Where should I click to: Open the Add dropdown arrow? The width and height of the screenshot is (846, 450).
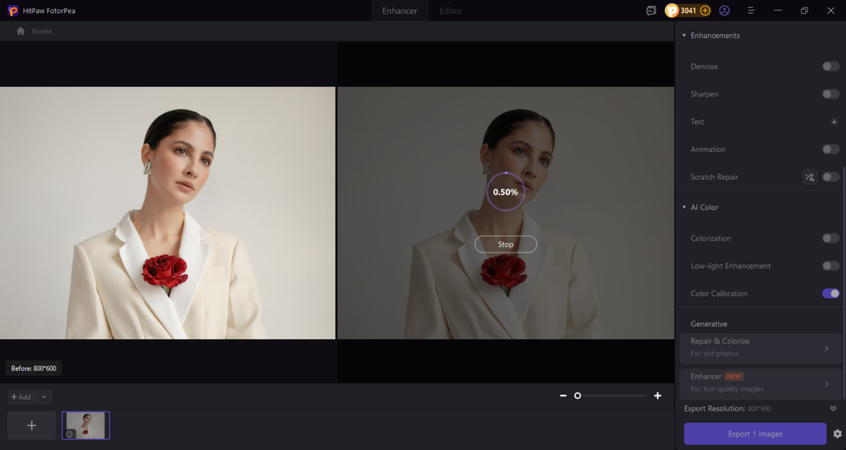pyautogui.click(x=44, y=397)
